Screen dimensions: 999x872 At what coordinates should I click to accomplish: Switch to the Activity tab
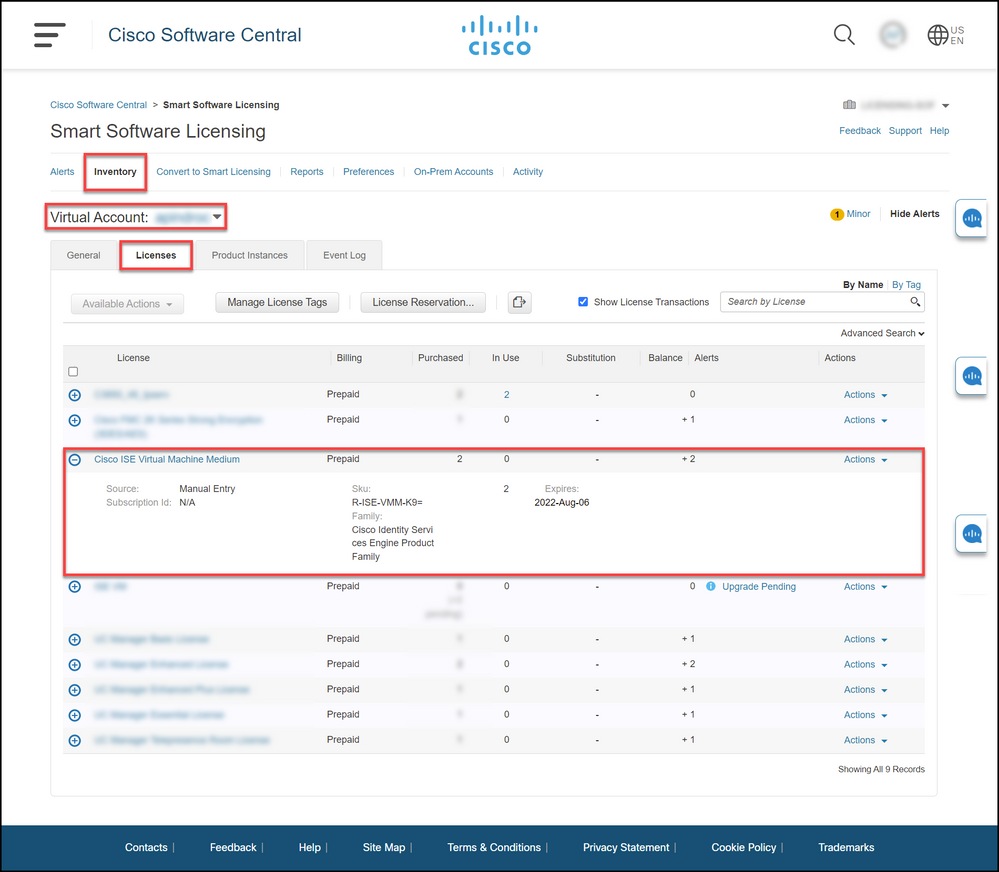click(x=528, y=171)
